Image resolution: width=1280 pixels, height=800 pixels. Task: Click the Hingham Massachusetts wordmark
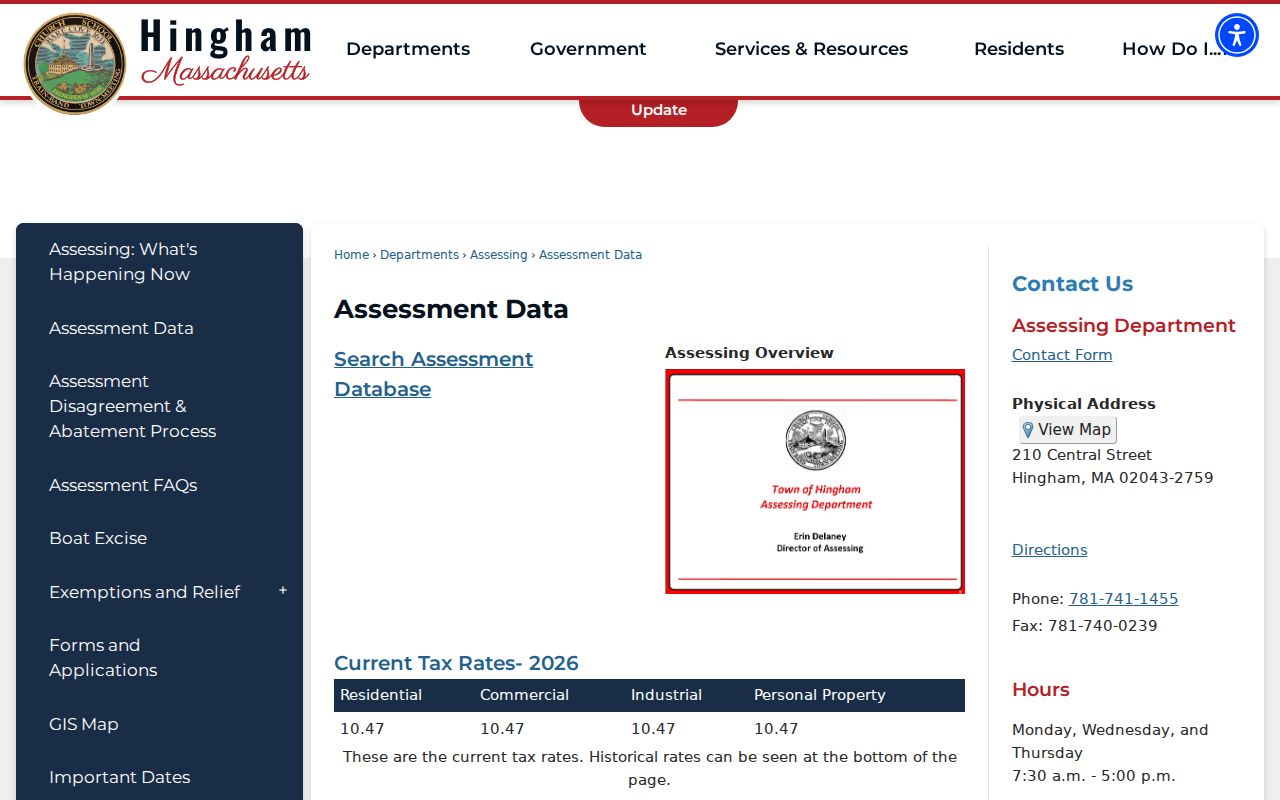(225, 52)
